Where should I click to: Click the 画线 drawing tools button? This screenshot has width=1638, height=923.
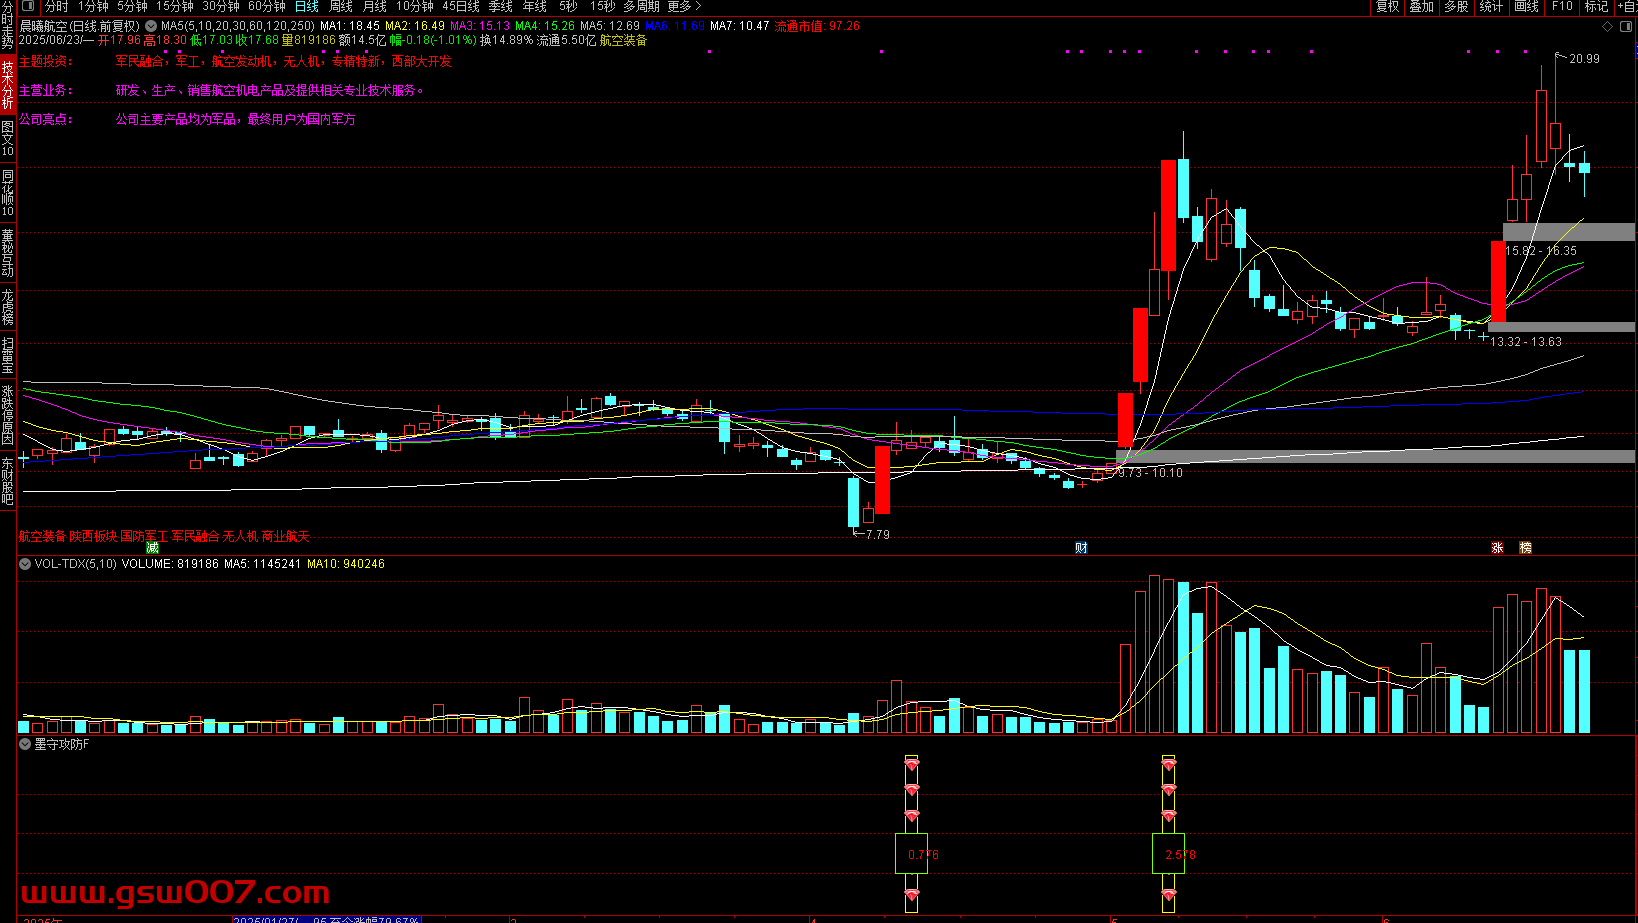1526,7
